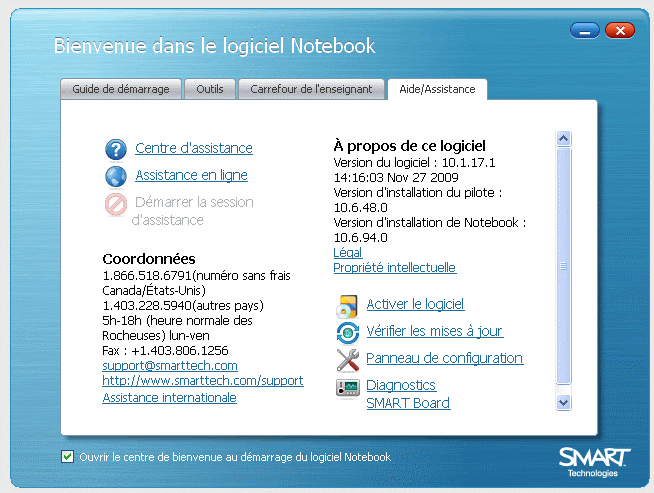The width and height of the screenshot is (654, 493).
Task: Click Activer le logiciel link
Action: (415, 304)
